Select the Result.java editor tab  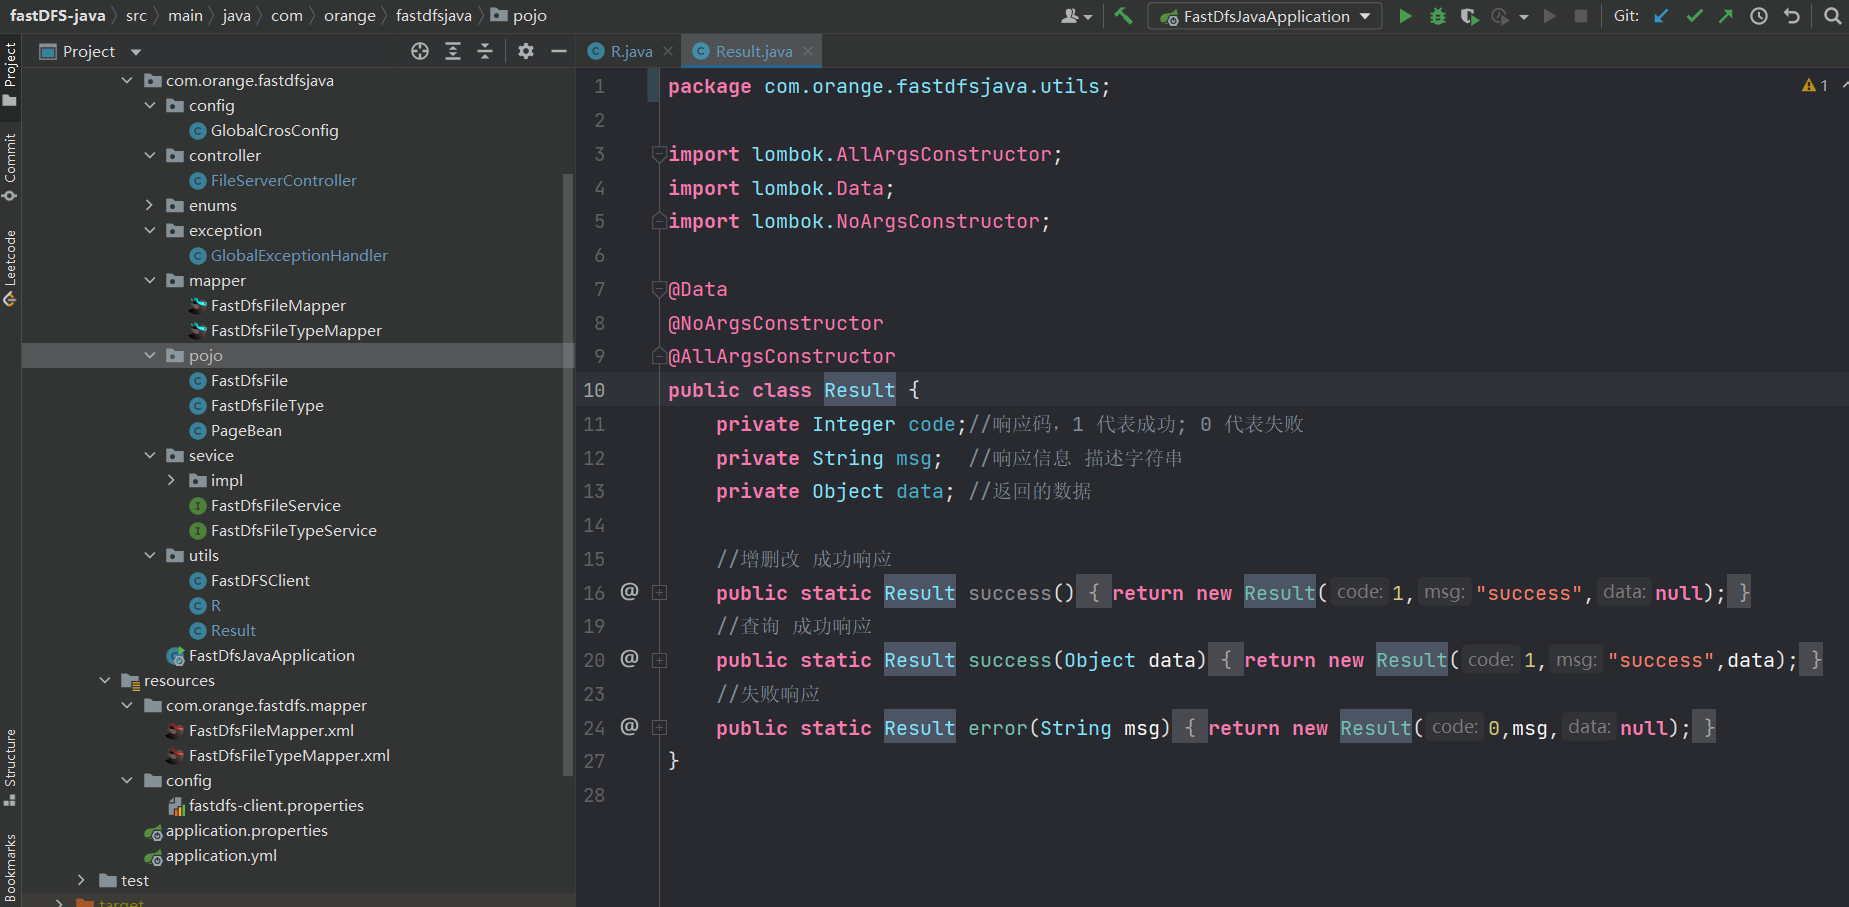coord(753,51)
